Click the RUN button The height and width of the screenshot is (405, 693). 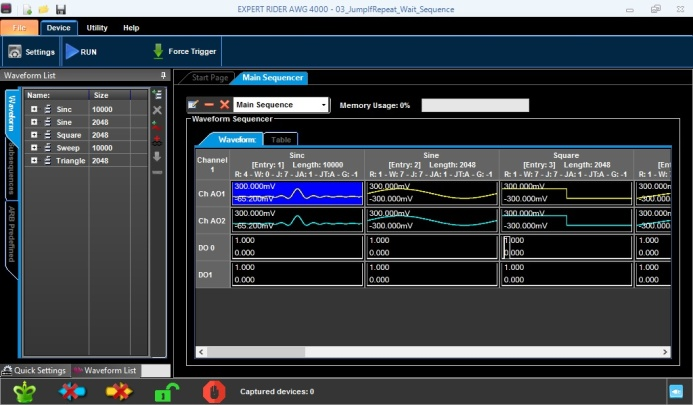(81, 51)
